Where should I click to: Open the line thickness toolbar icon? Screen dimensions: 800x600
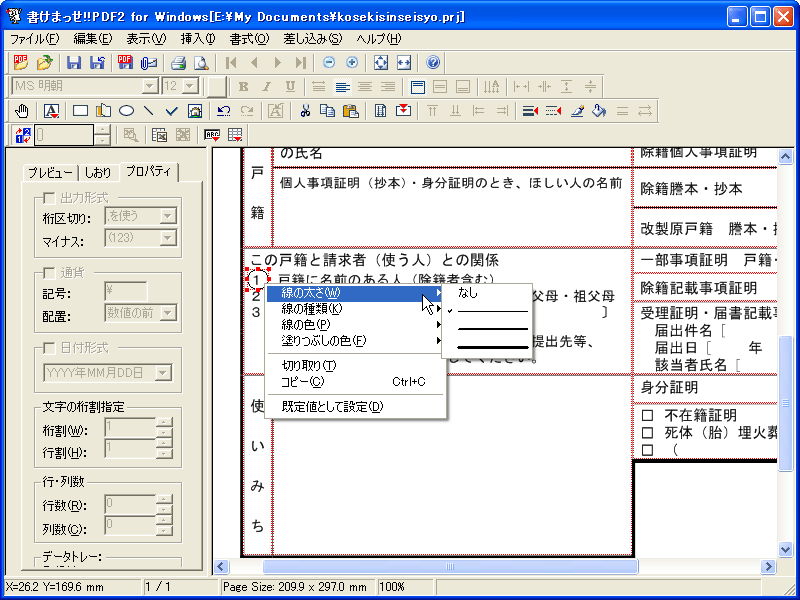(x=530, y=111)
